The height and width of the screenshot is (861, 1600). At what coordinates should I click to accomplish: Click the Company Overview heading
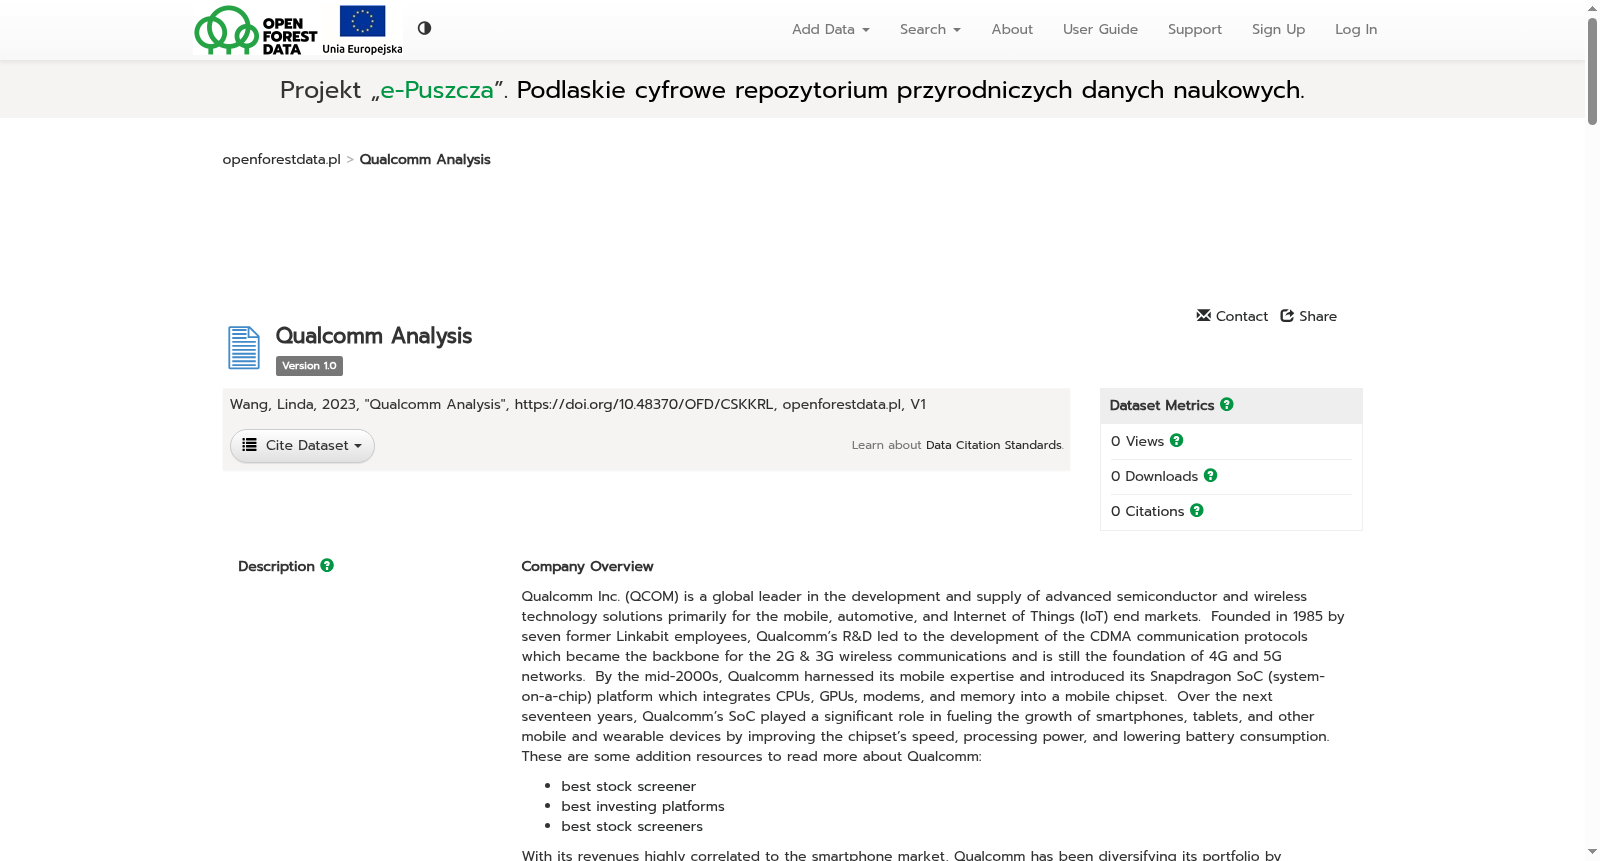point(587,566)
